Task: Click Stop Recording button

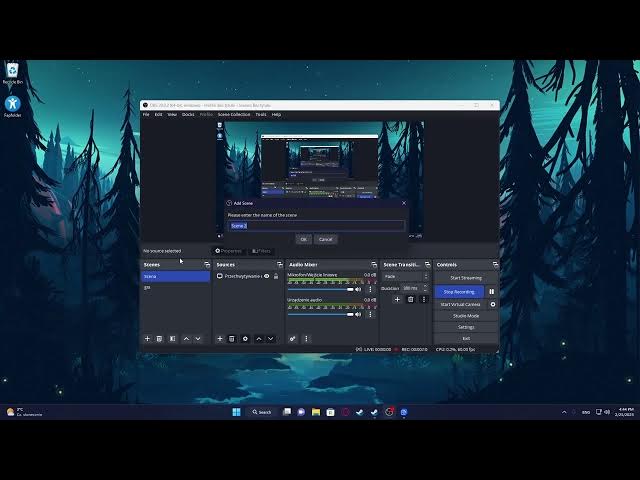Action: [x=459, y=292]
